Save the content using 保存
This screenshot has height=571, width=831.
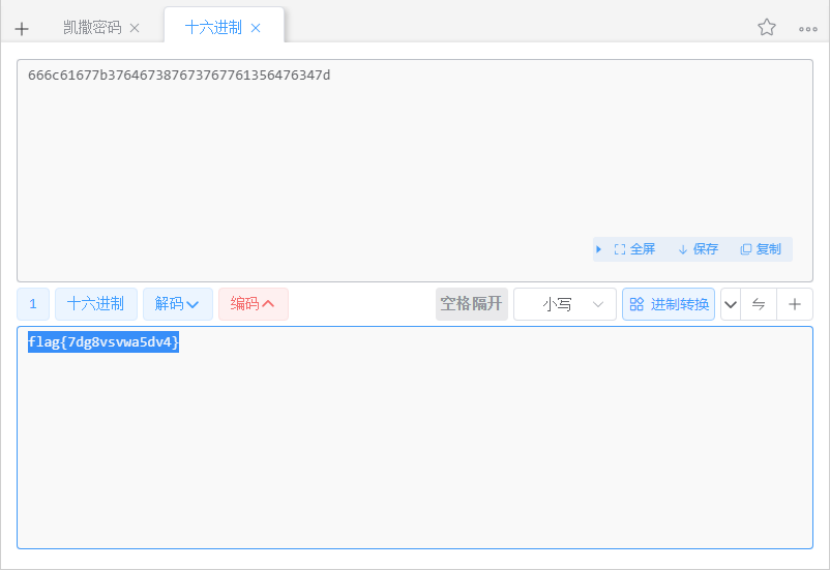pos(698,249)
